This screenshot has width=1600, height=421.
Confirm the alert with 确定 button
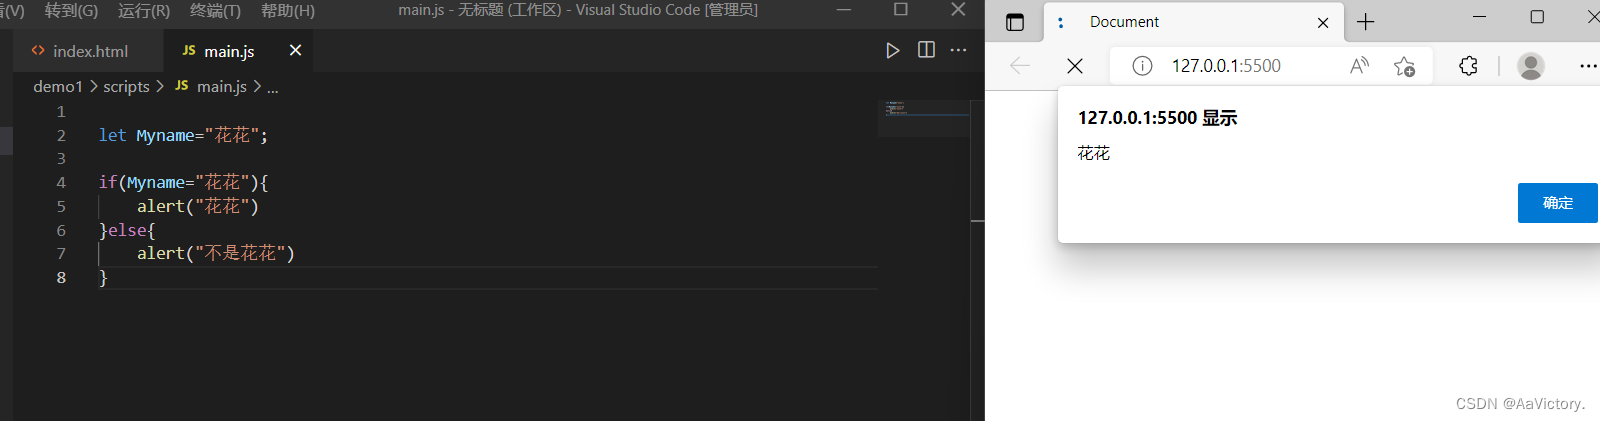click(1558, 203)
